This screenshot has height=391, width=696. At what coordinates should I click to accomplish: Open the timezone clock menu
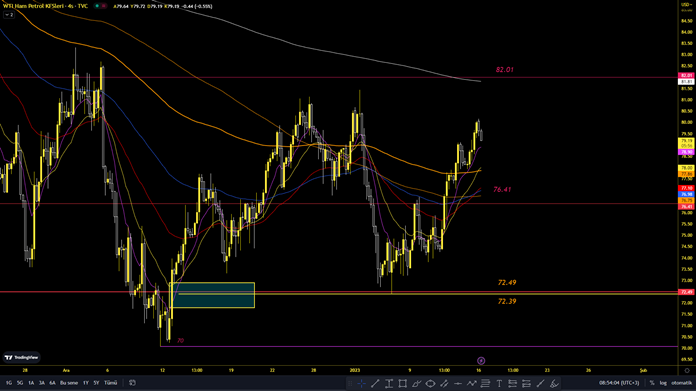(x=619, y=383)
